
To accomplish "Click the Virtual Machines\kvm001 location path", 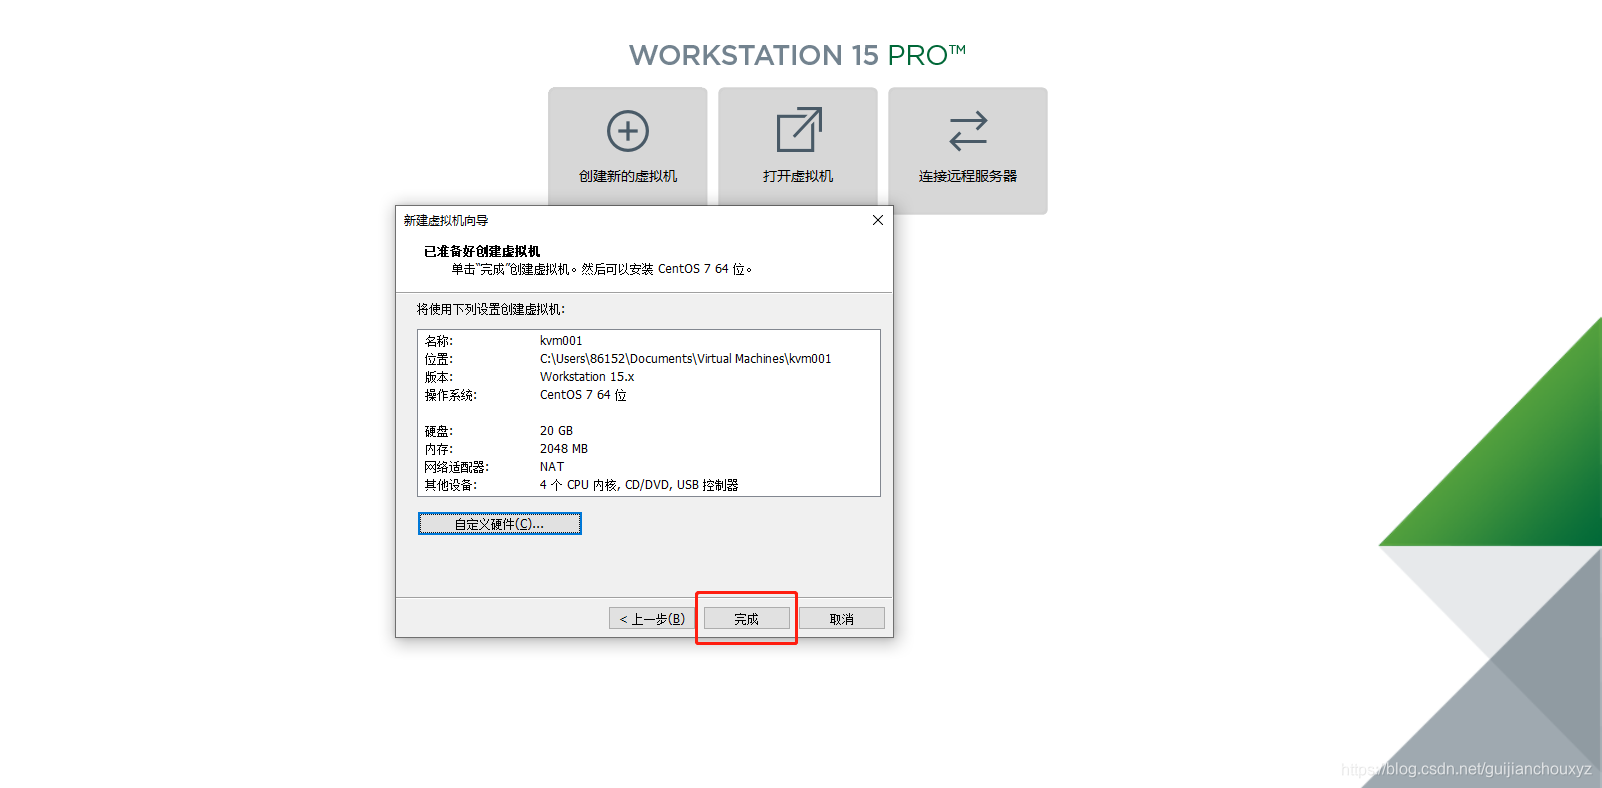I will (x=685, y=359).
